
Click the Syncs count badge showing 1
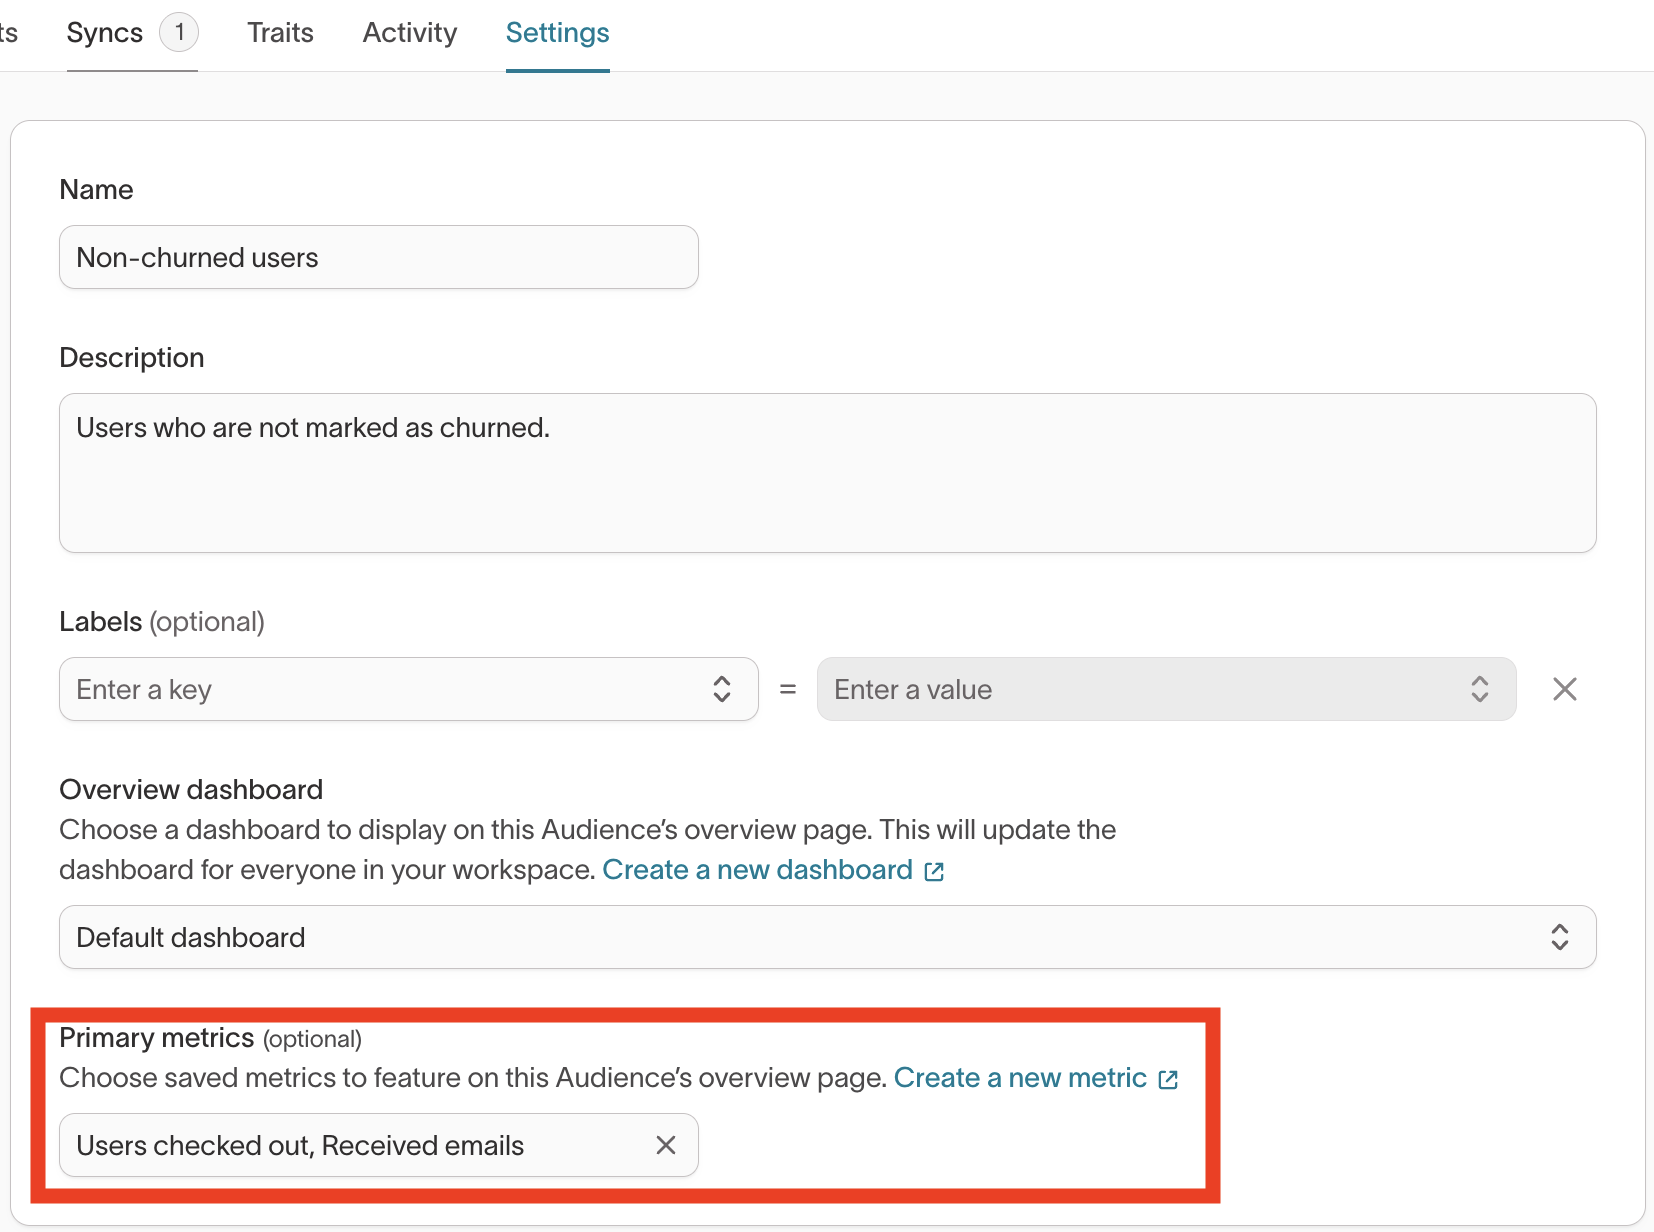pos(180,32)
